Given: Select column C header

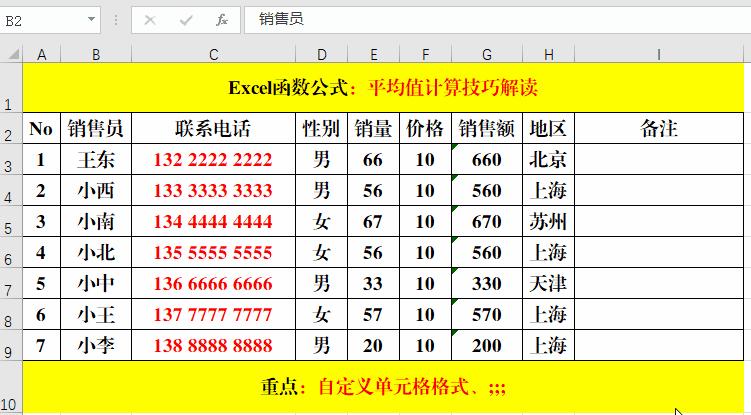Looking at the screenshot, I should [x=214, y=55].
